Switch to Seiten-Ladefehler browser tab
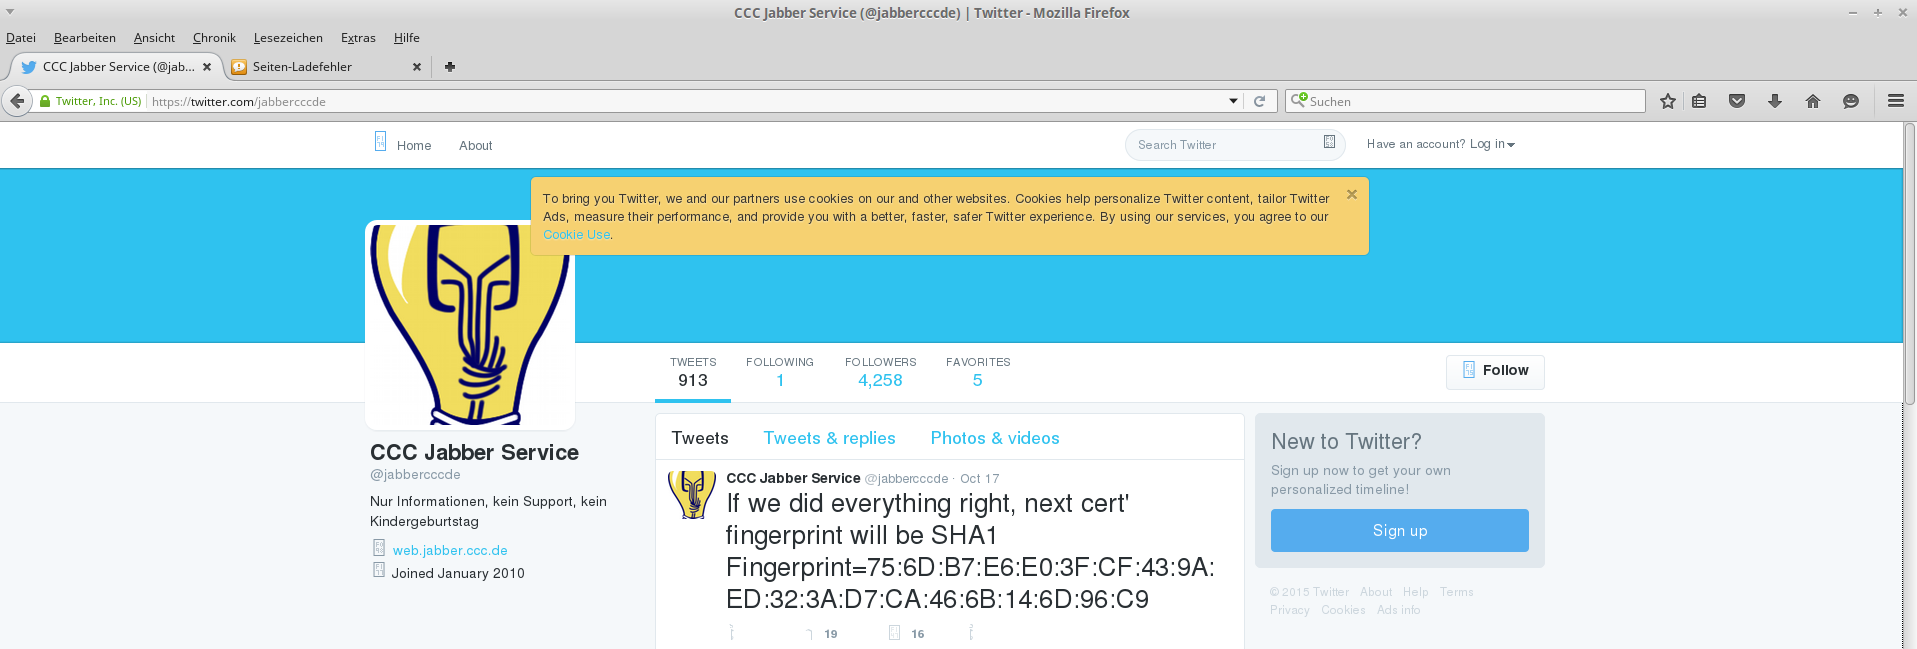Viewport: 1917px width, 649px height. click(x=327, y=67)
